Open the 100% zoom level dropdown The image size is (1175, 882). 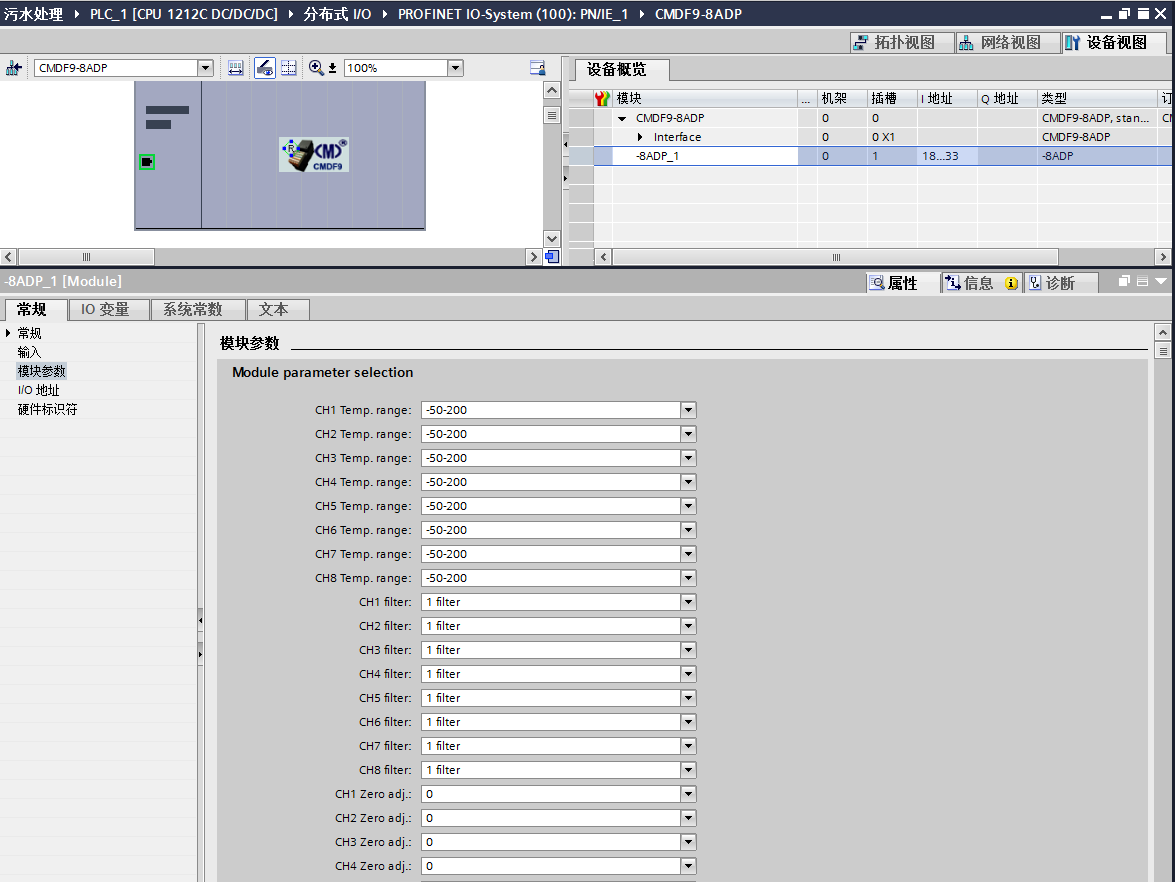click(455, 68)
